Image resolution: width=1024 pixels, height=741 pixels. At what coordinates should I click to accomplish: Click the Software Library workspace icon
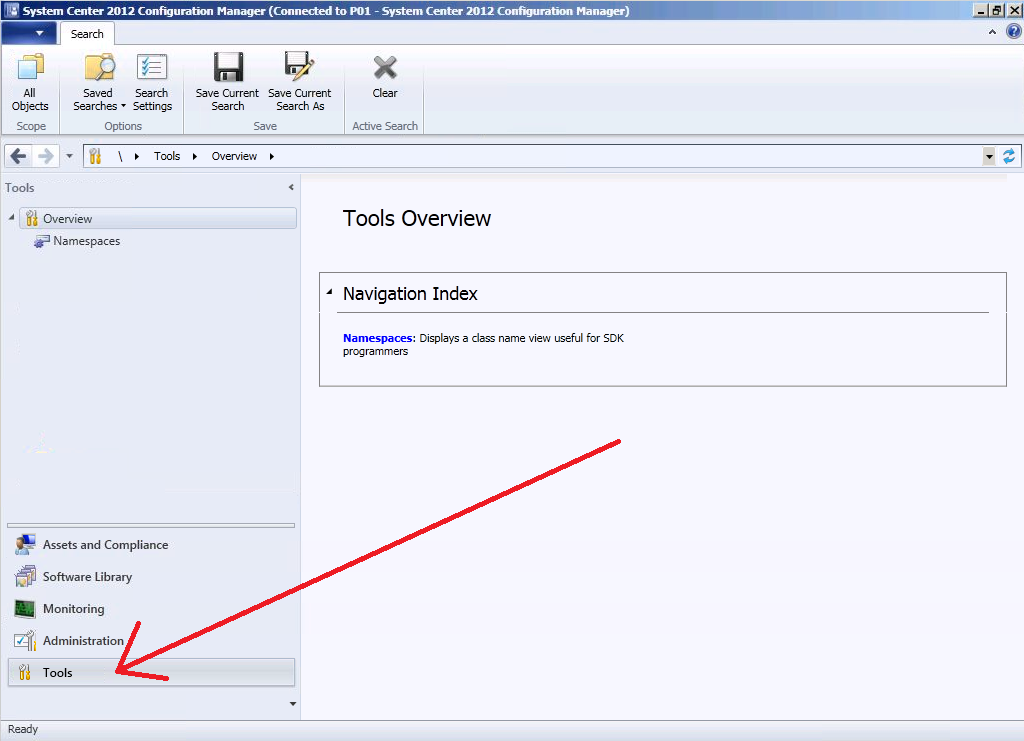(x=25, y=576)
